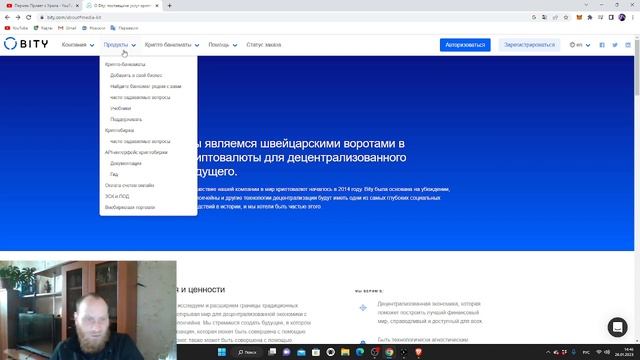Open the chat support widget
640x360 pixels.
[x=617, y=327]
